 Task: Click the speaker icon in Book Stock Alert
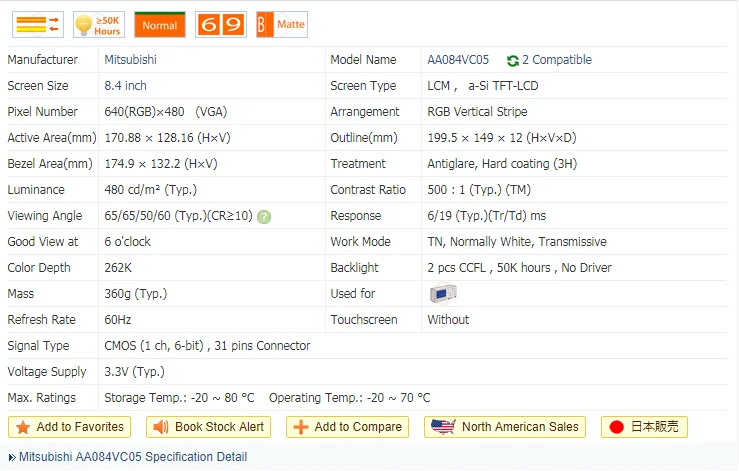[161, 427]
